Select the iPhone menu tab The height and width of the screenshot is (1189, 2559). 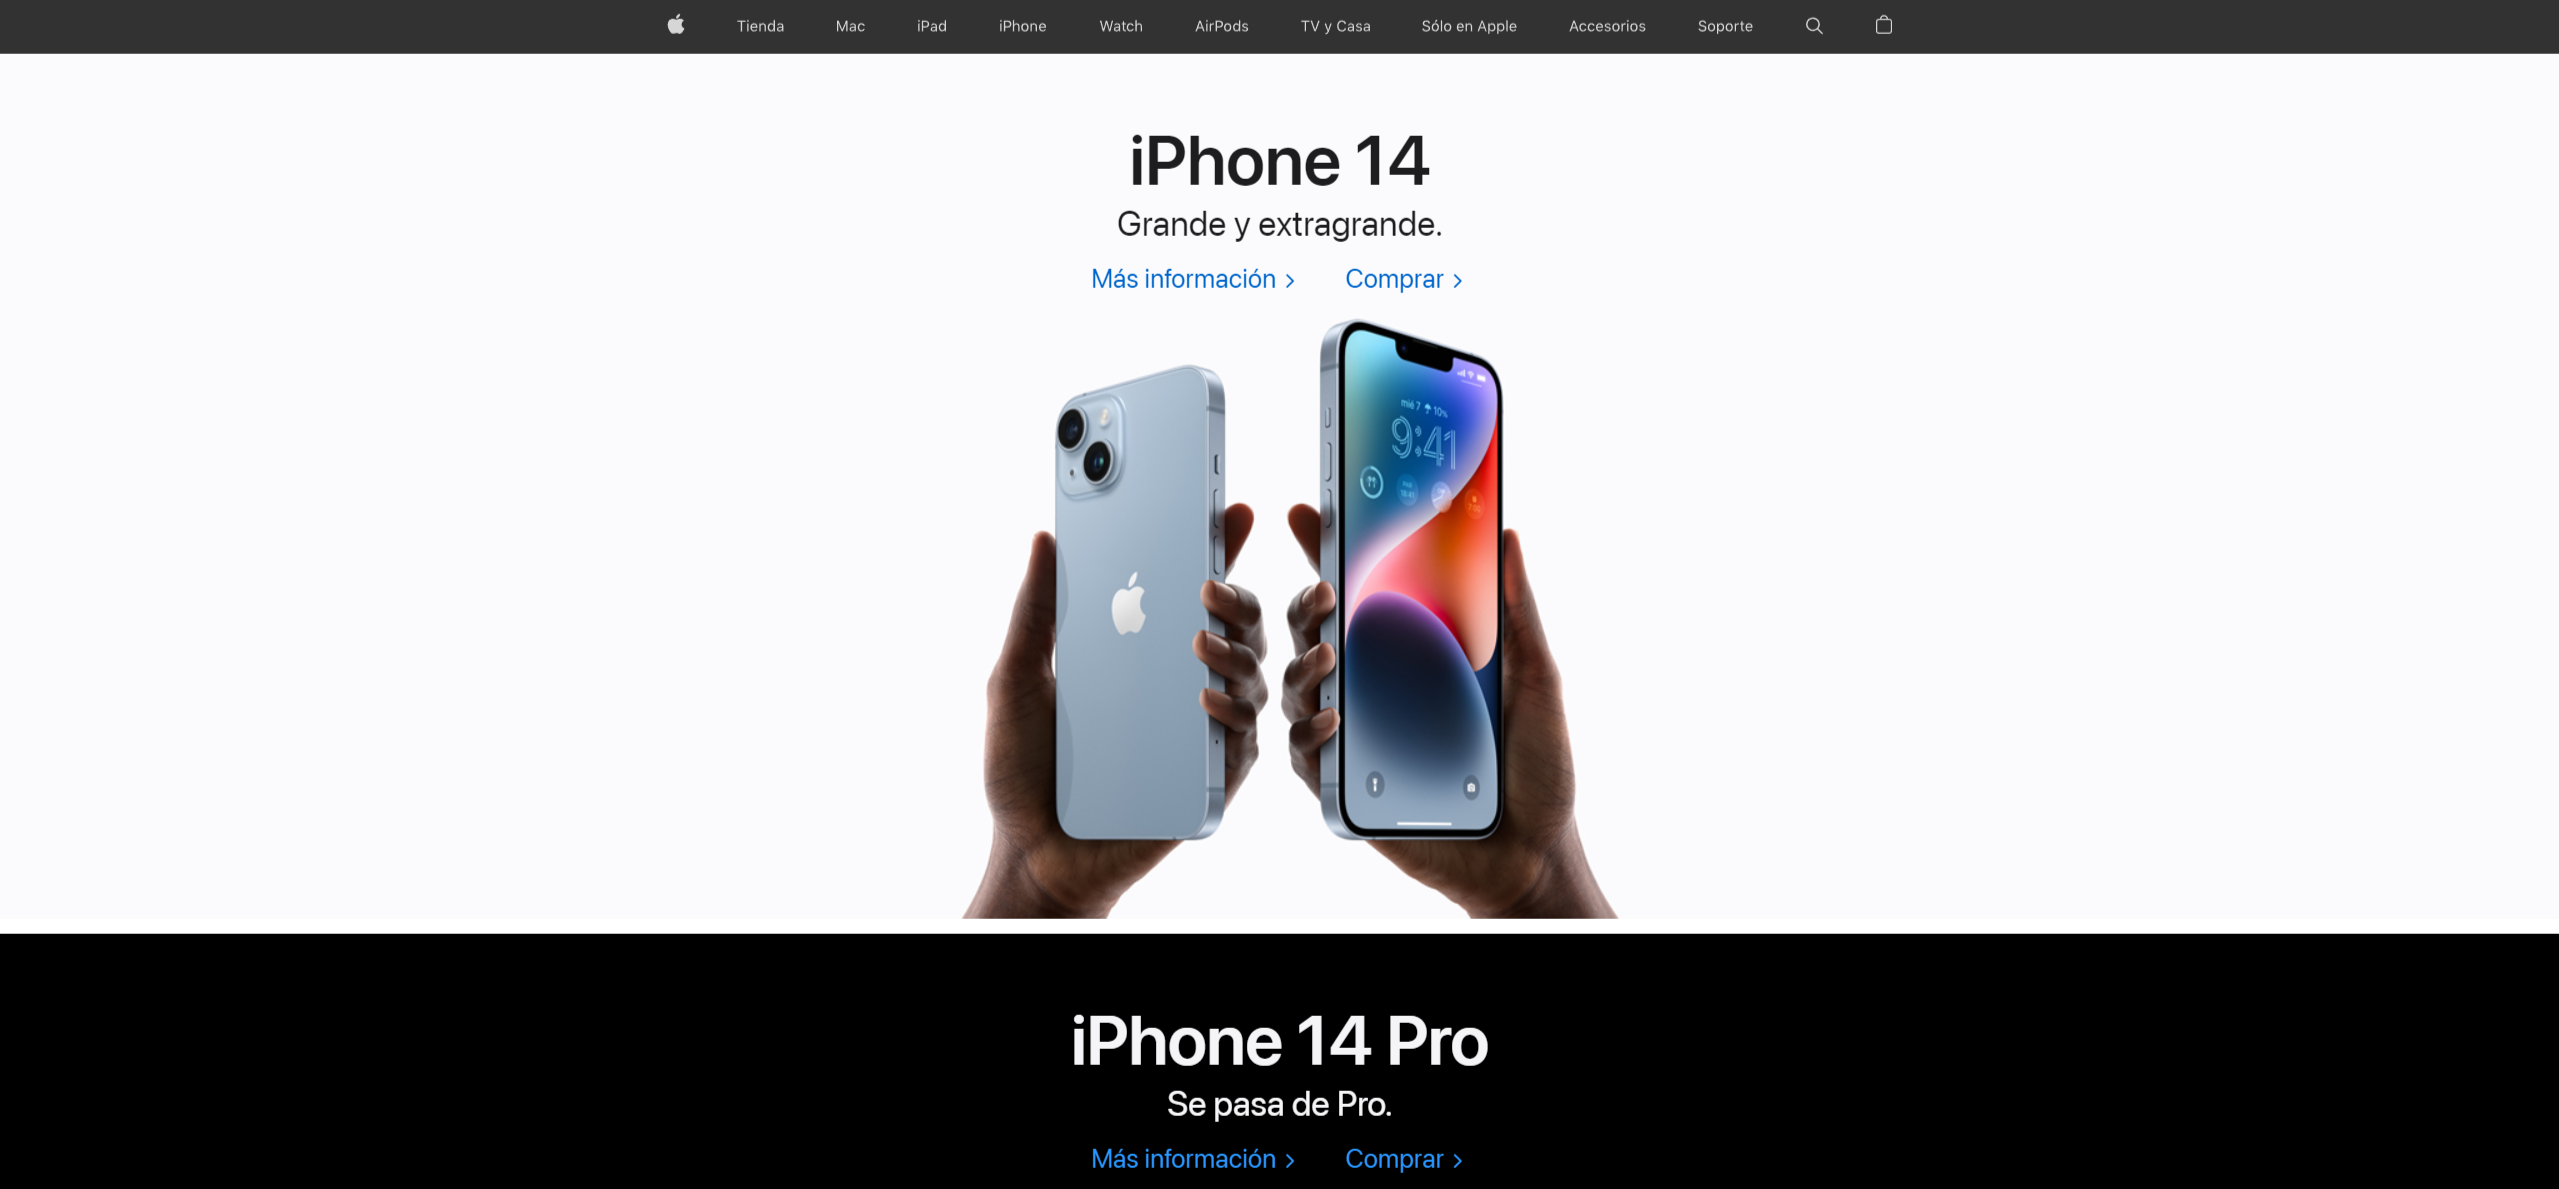[1020, 24]
